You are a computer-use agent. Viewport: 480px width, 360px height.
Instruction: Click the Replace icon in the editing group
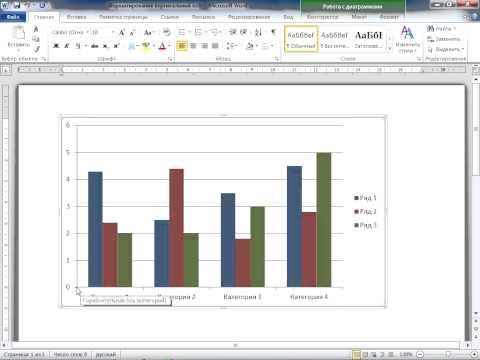(x=431, y=39)
